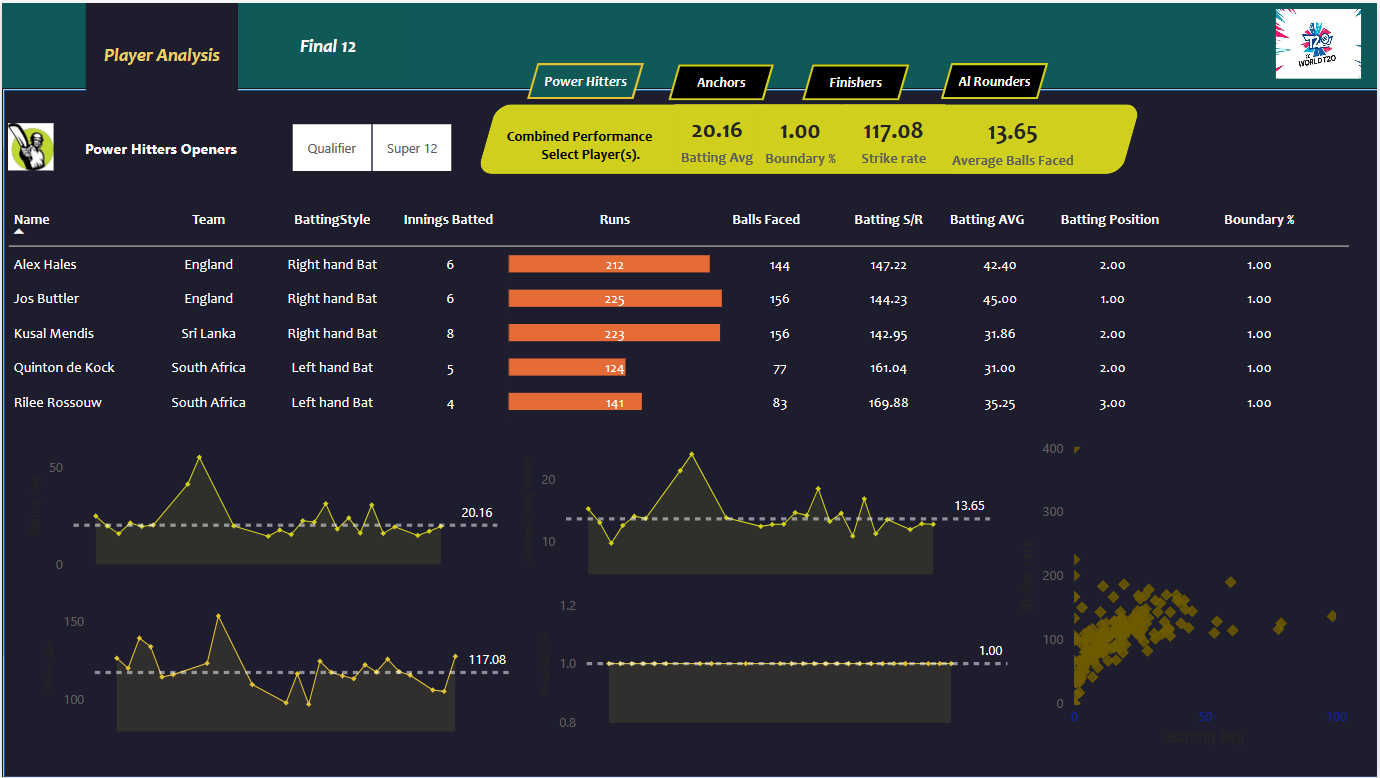Click the sort arrow under Name column

[19, 231]
